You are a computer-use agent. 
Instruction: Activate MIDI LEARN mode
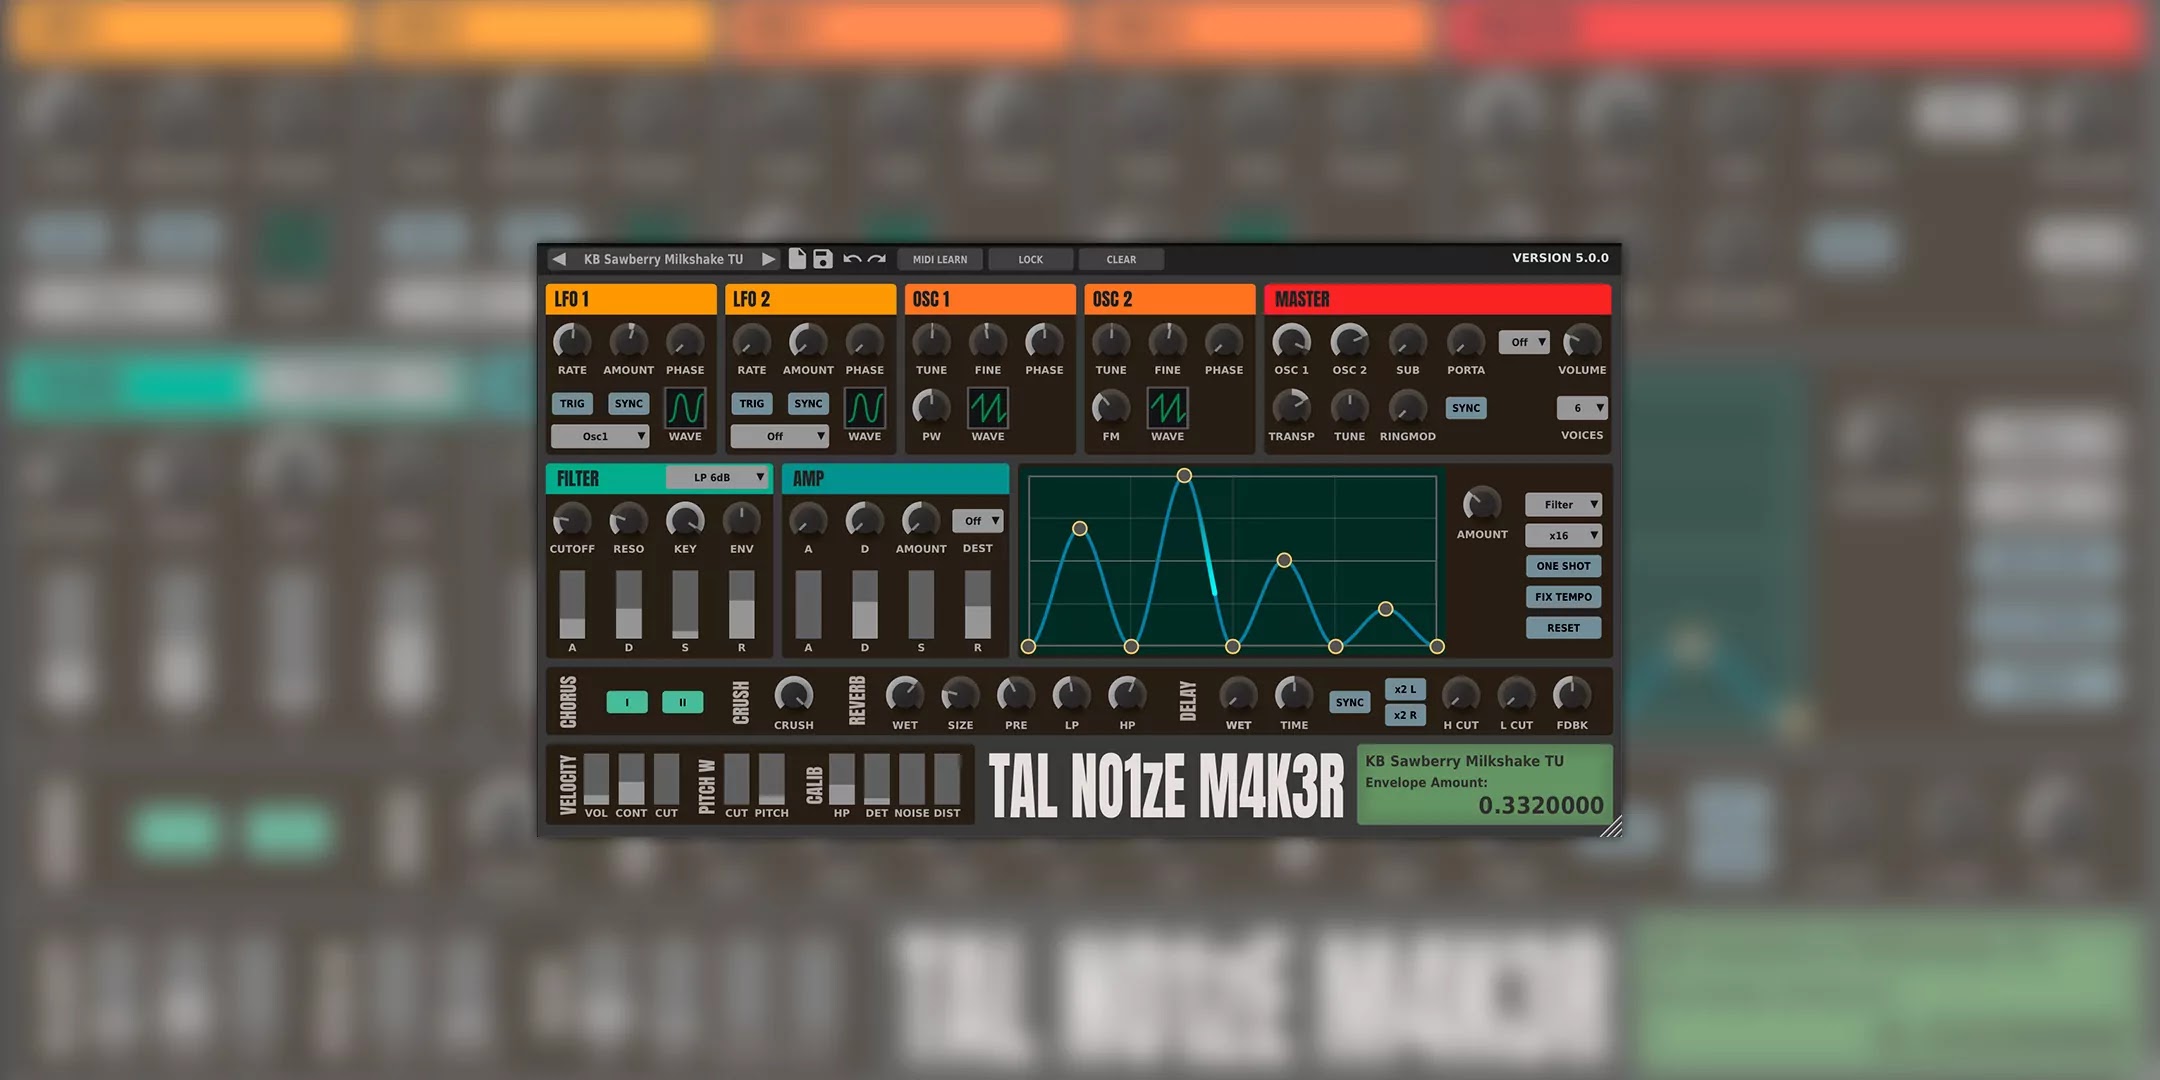(939, 259)
